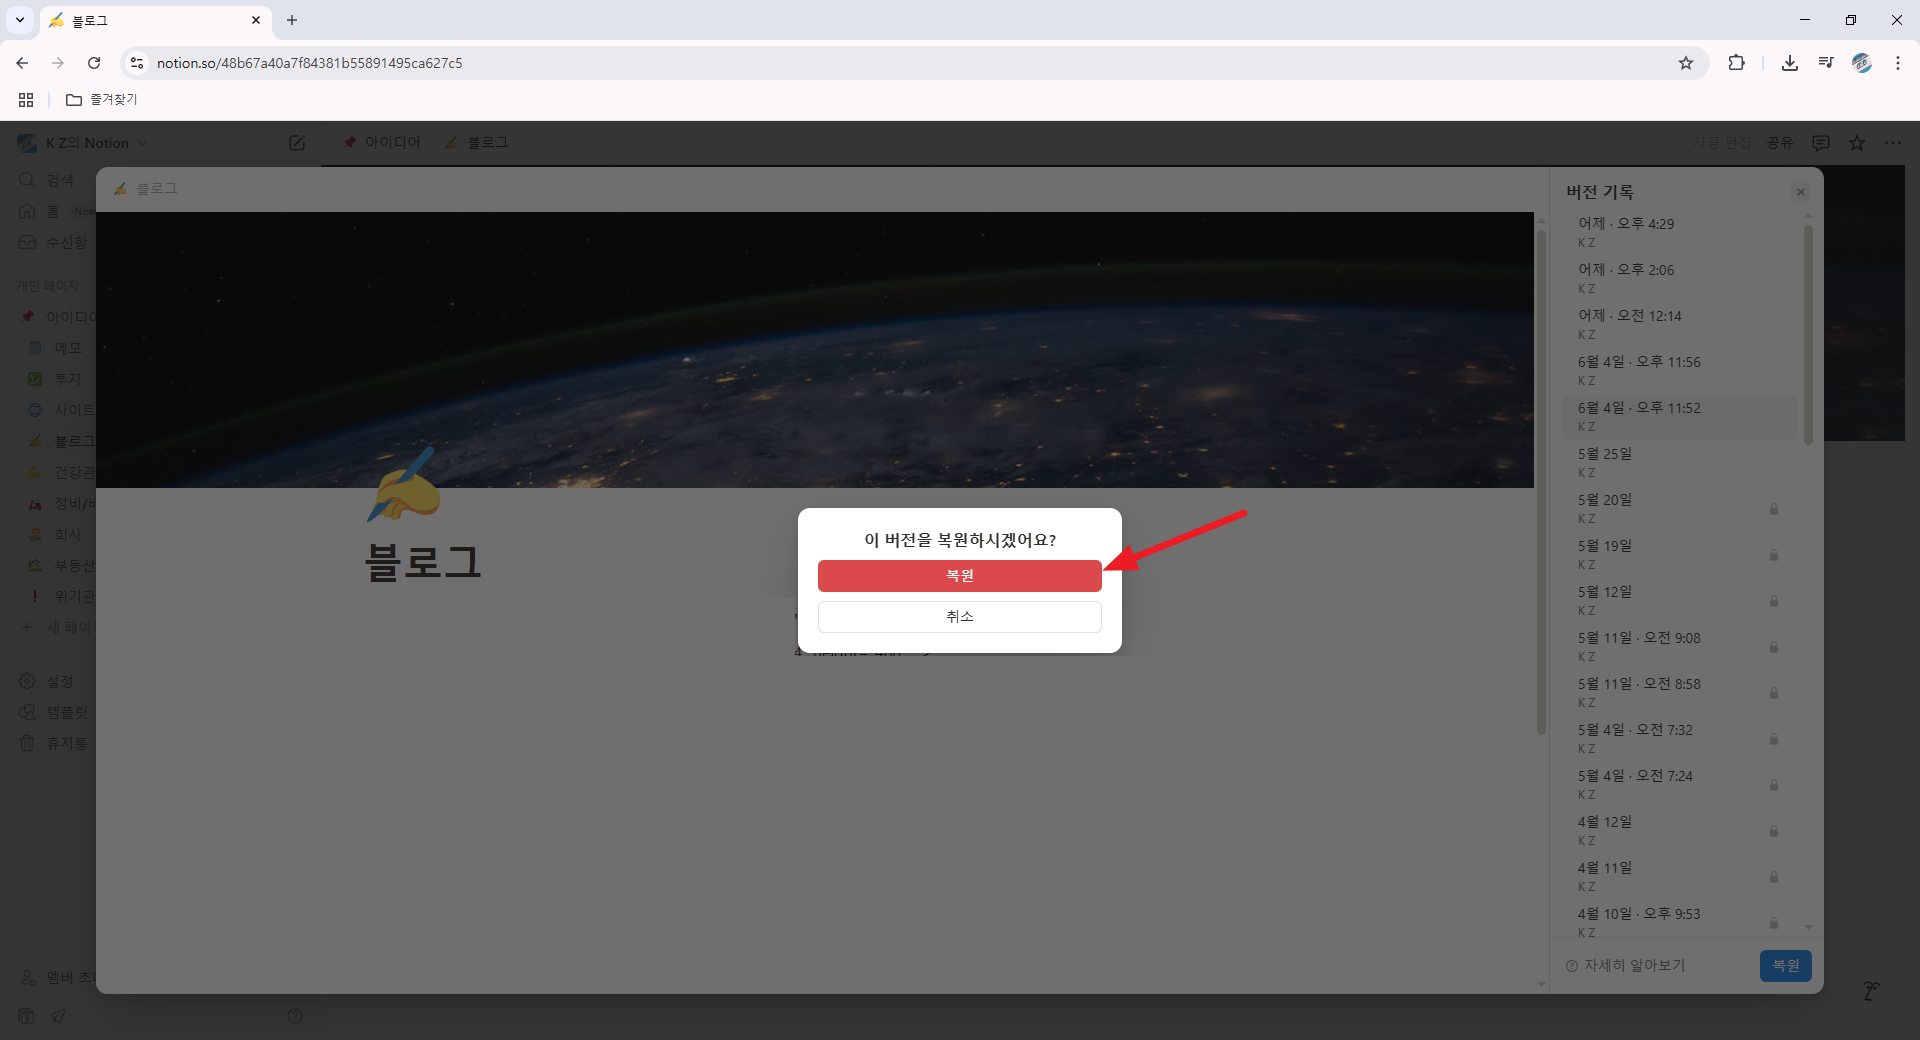The height and width of the screenshot is (1040, 1920).
Task: Select version 4월 10일 · 오후 9:53
Action: [x=1679, y=922]
